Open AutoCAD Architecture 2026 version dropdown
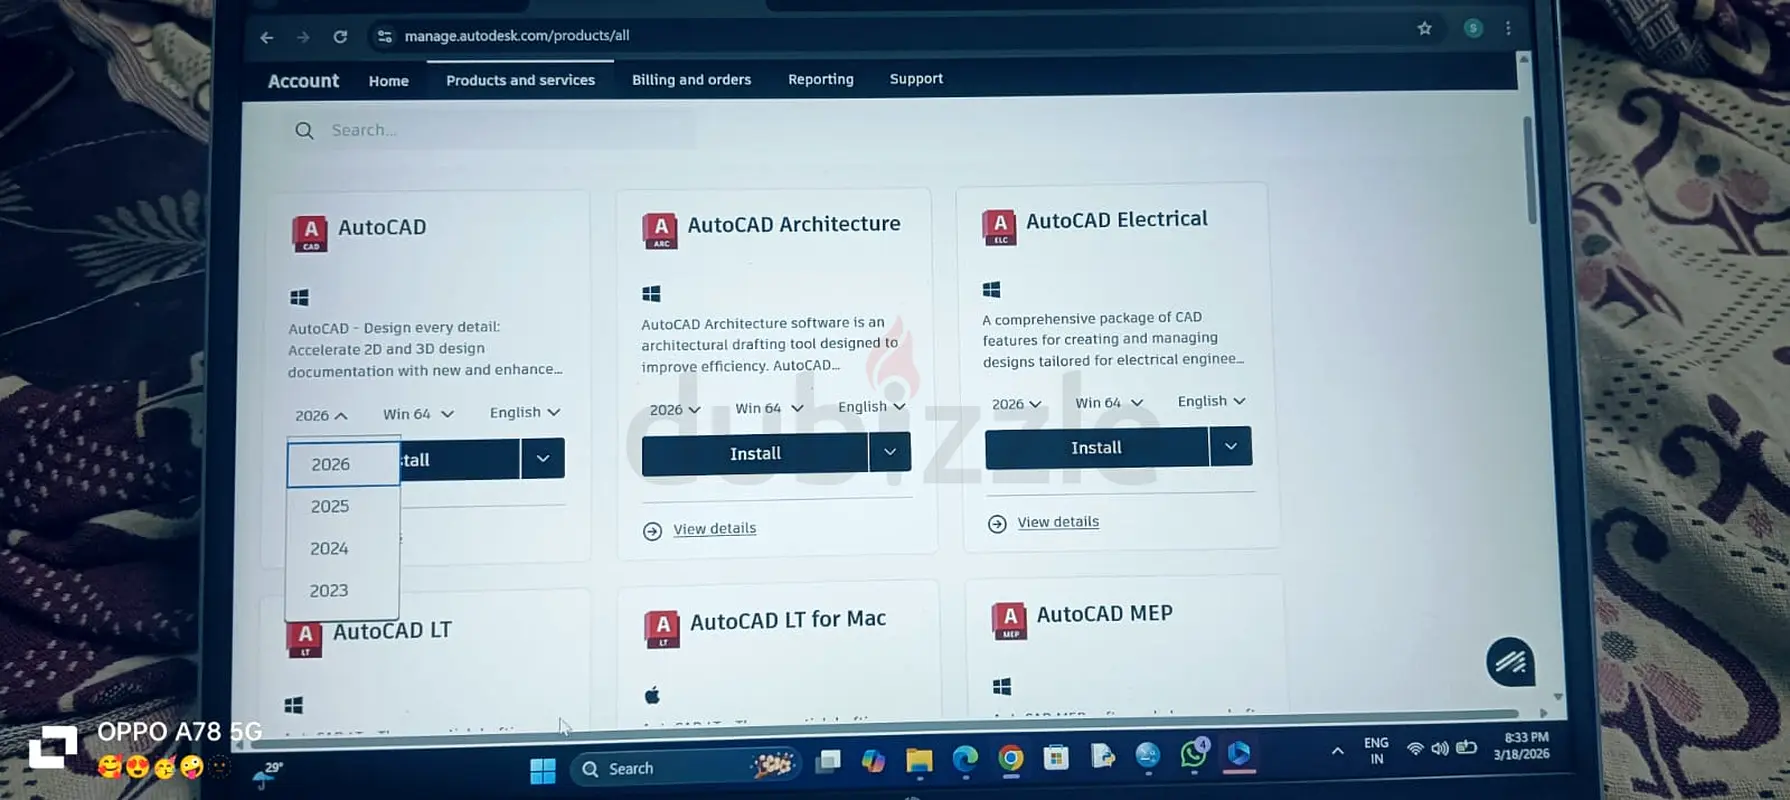The height and width of the screenshot is (800, 1790). [x=675, y=410]
